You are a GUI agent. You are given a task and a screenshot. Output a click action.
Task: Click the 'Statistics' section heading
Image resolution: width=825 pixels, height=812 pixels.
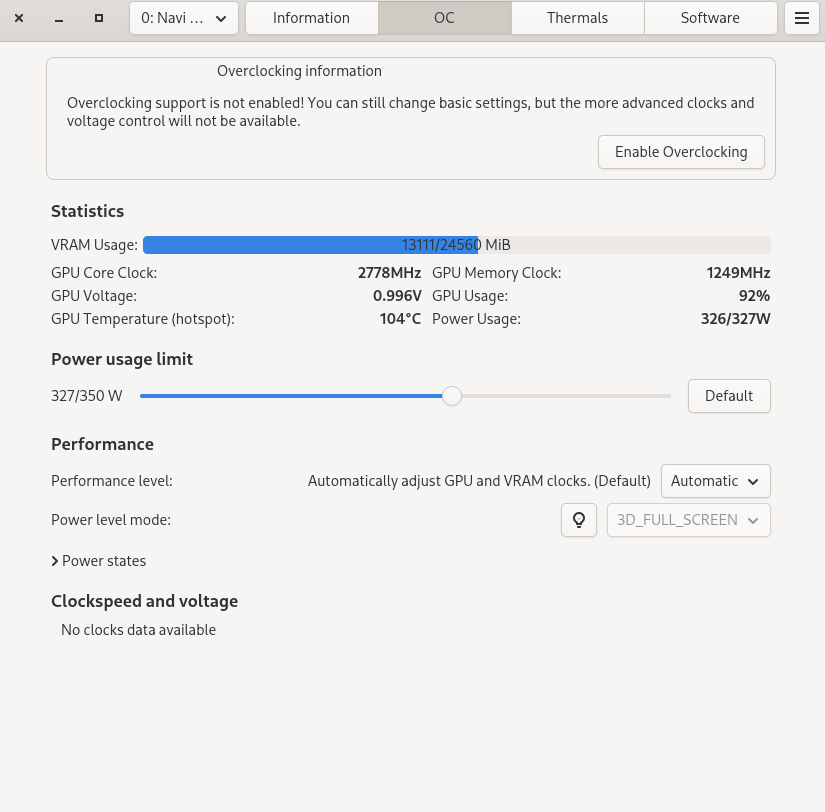[87, 211]
